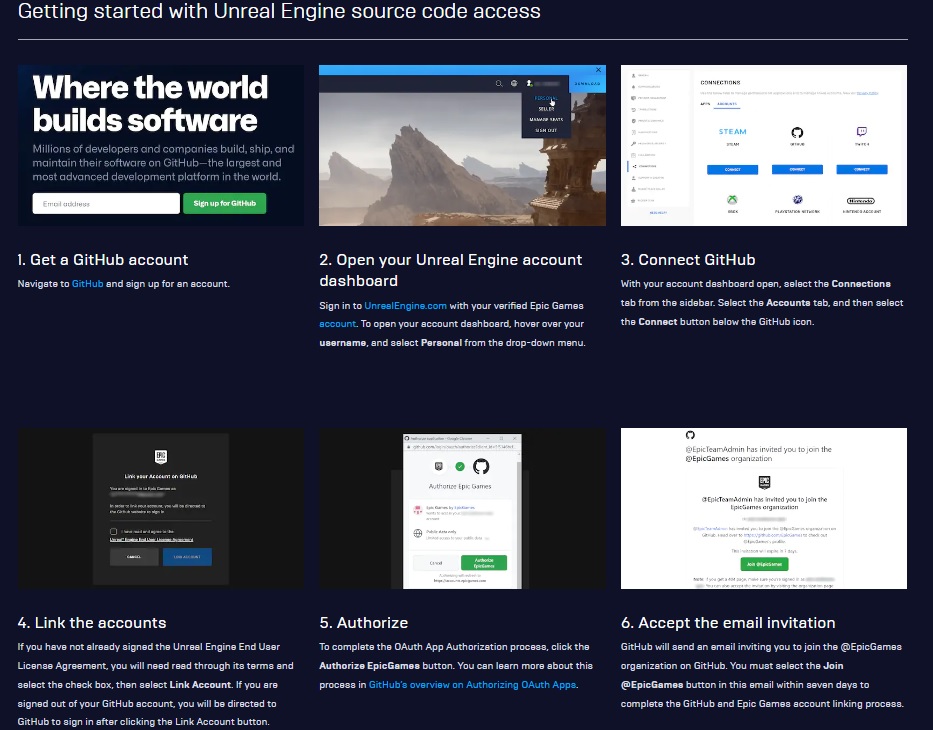Image resolution: width=933 pixels, height=730 pixels.
Task: Select Seller in the account drop-down menu
Action: coord(546,109)
